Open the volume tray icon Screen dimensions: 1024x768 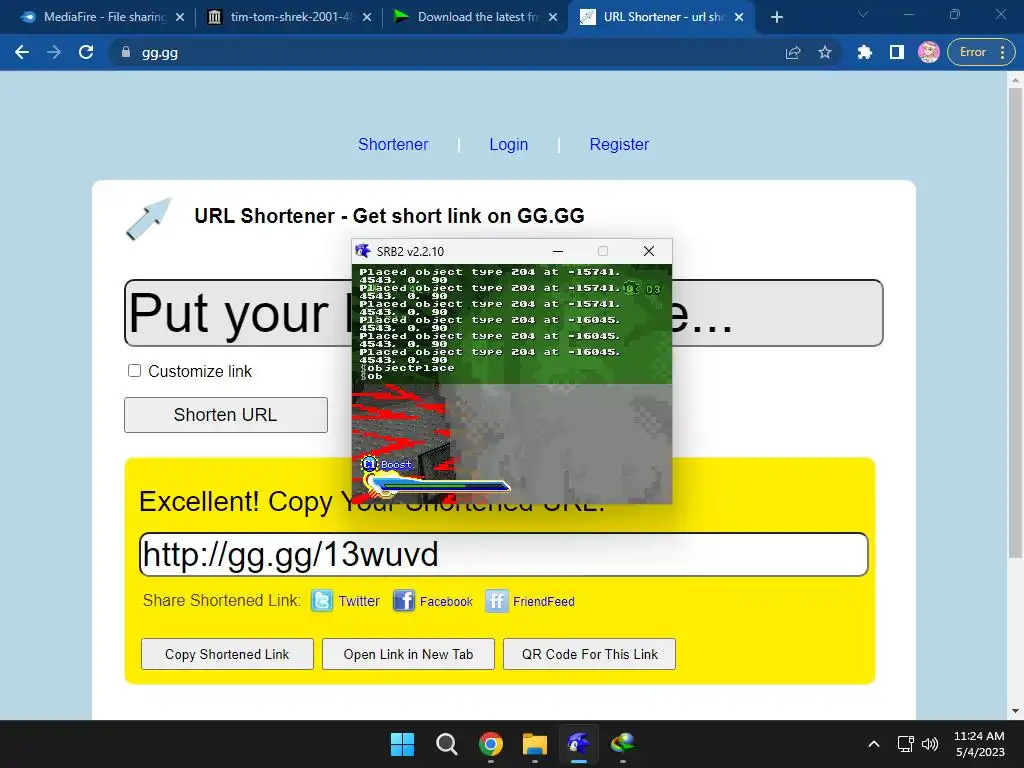click(x=930, y=744)
